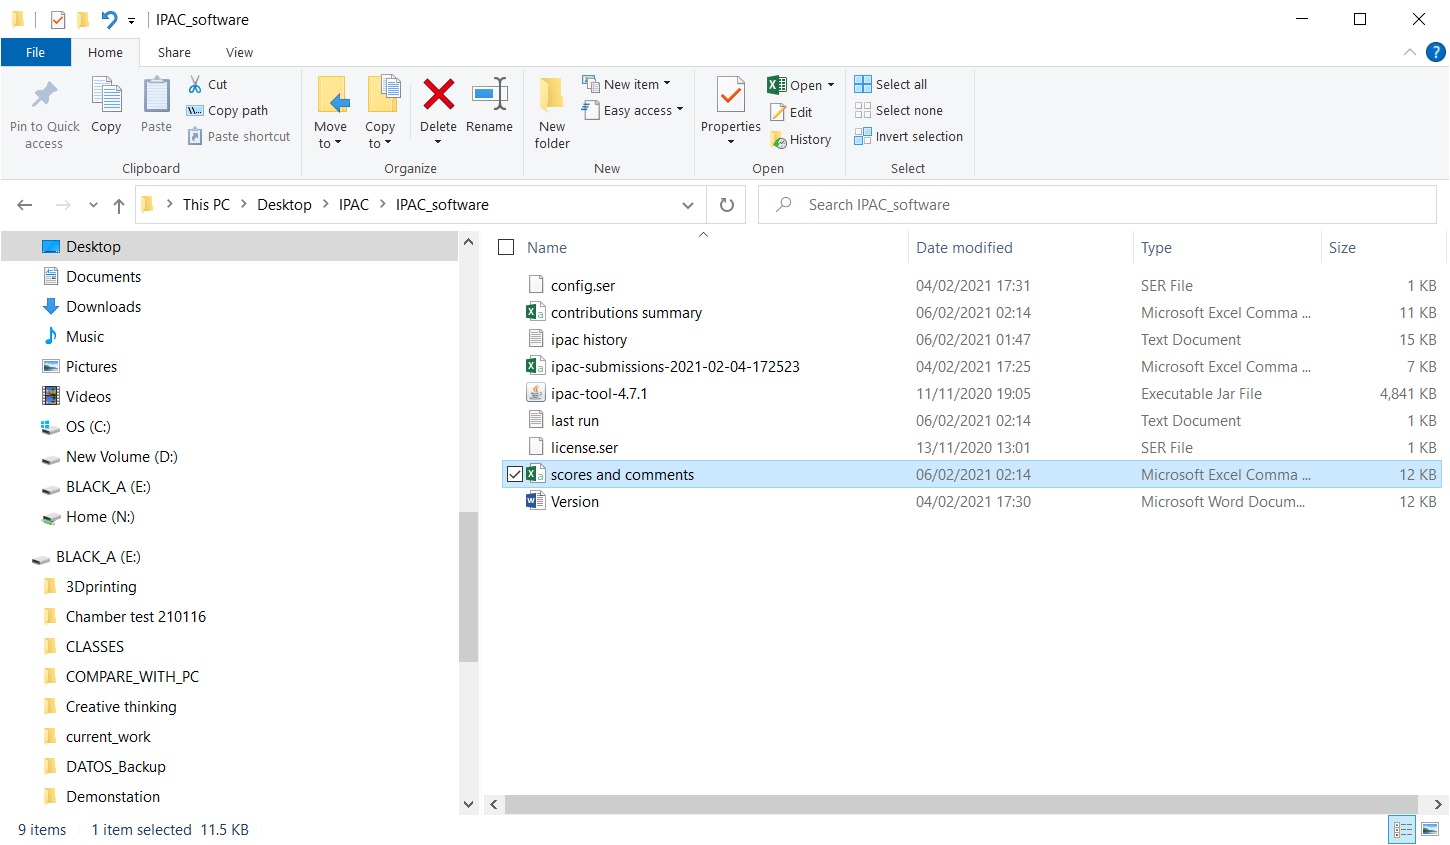Click the Rename icon
The width and height of the screenshot is (1450, 845).
click(x=490, y=95)
